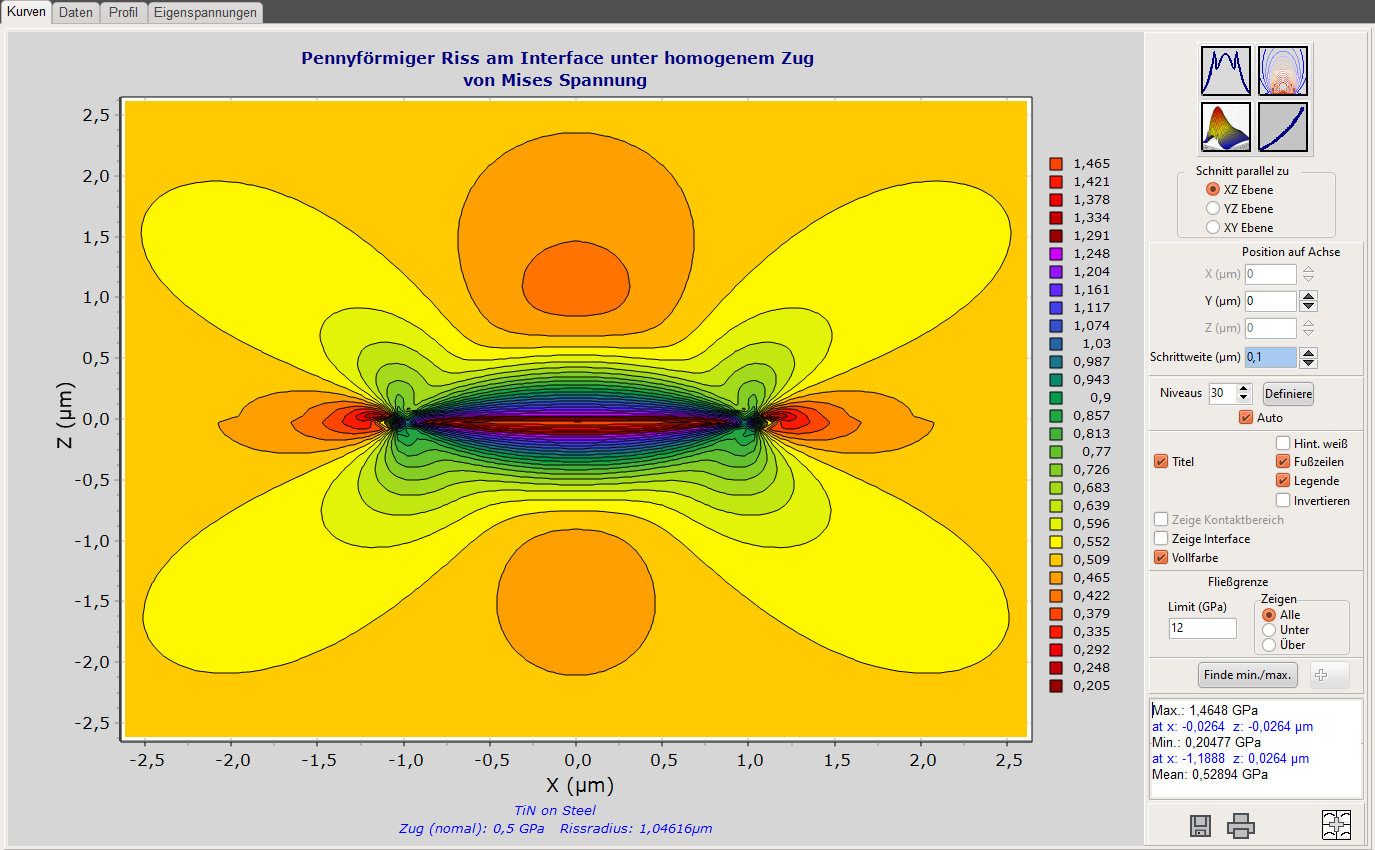Click the 'Rissradius: 1,04616µm' footer text
The width and height of the screenshot is (1375, 850).
point(636,829)
